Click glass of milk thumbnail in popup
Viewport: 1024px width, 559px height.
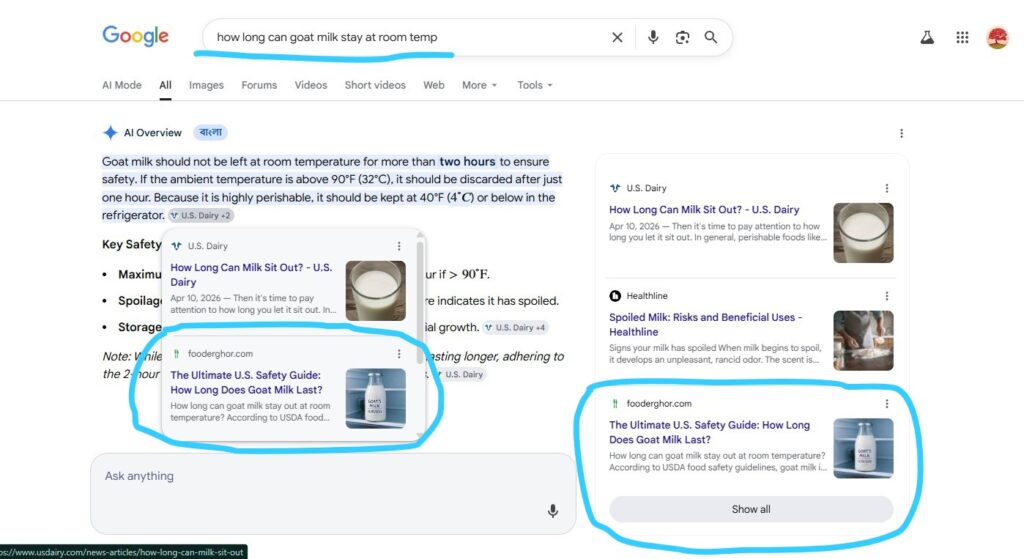(x=376, y=291)
